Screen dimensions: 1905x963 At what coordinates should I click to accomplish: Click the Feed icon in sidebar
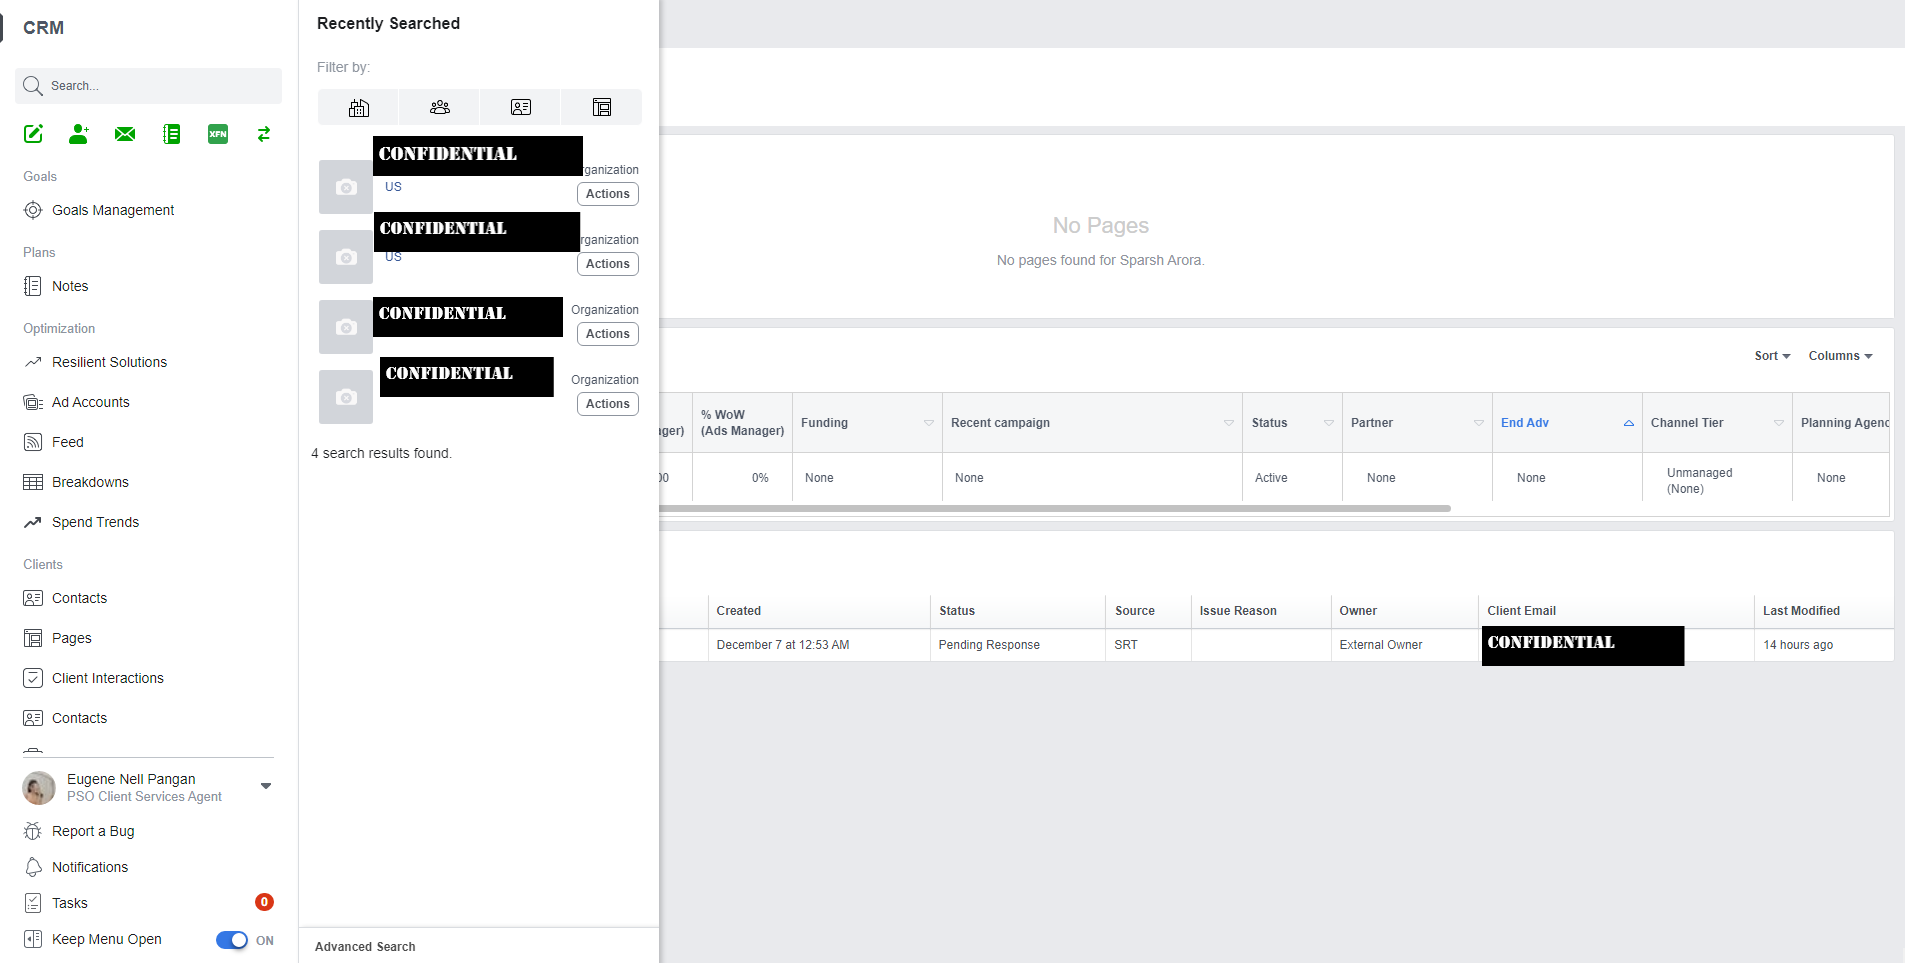point(33,442)
